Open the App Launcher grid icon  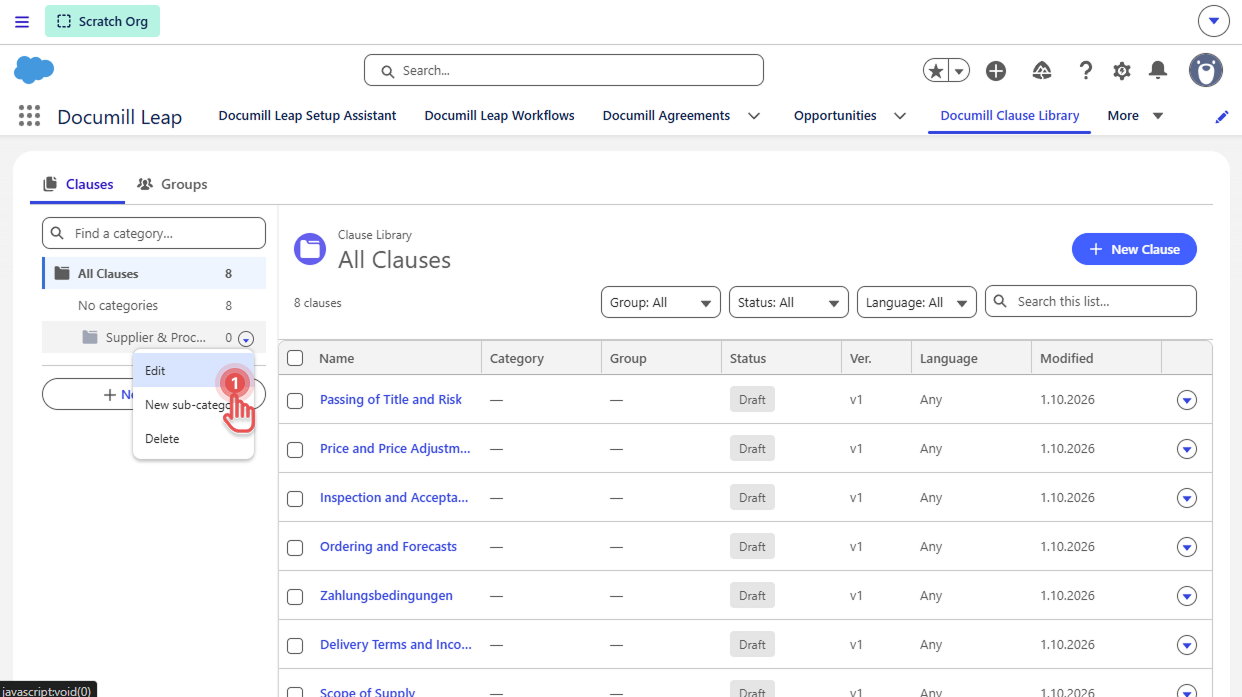(x=30, y=116)
